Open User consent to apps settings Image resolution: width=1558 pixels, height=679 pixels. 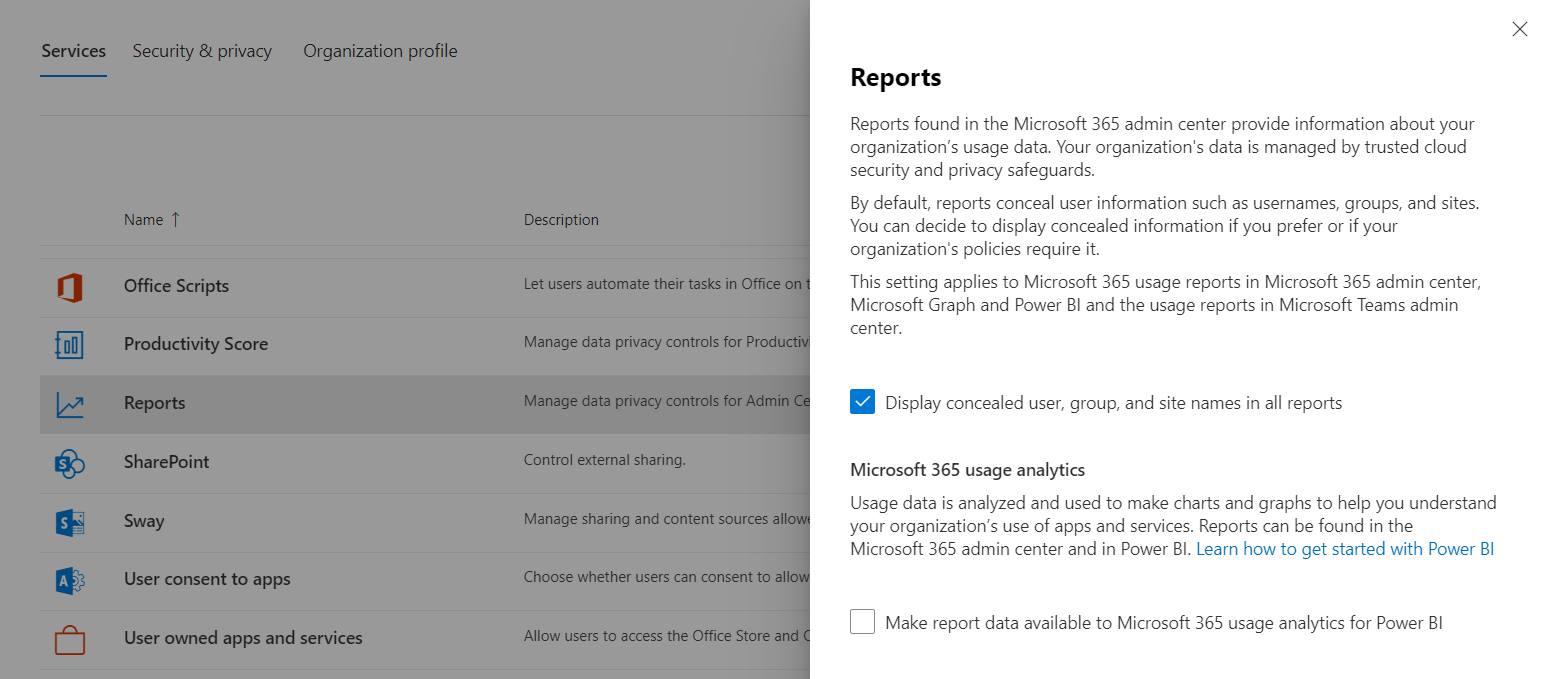pyautogui.click(x=207, y=579)
